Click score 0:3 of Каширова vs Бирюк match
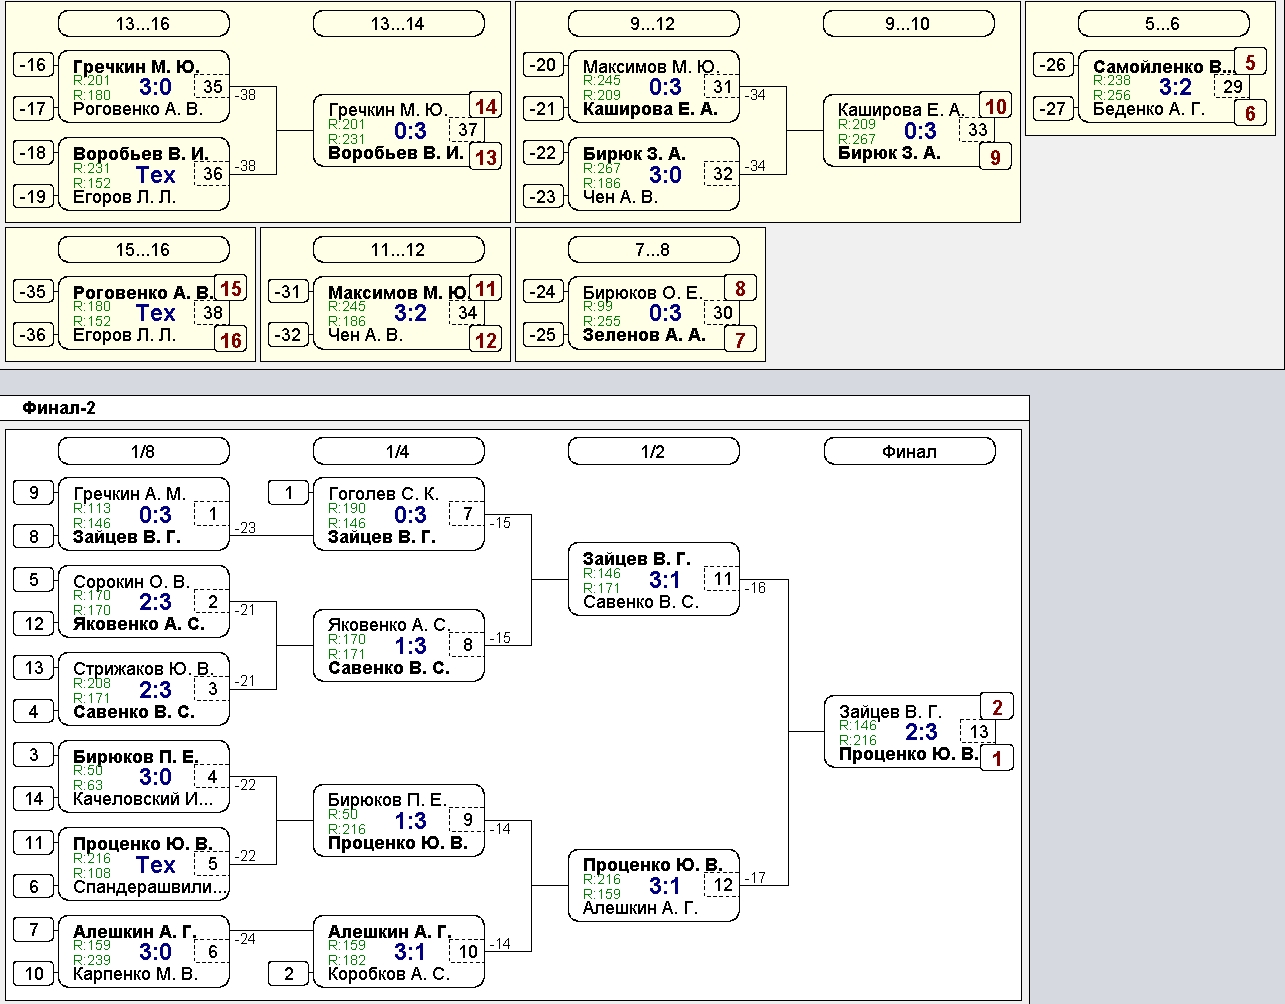Viewport: 1285px width, 1004px height. [x=920, y=131]
